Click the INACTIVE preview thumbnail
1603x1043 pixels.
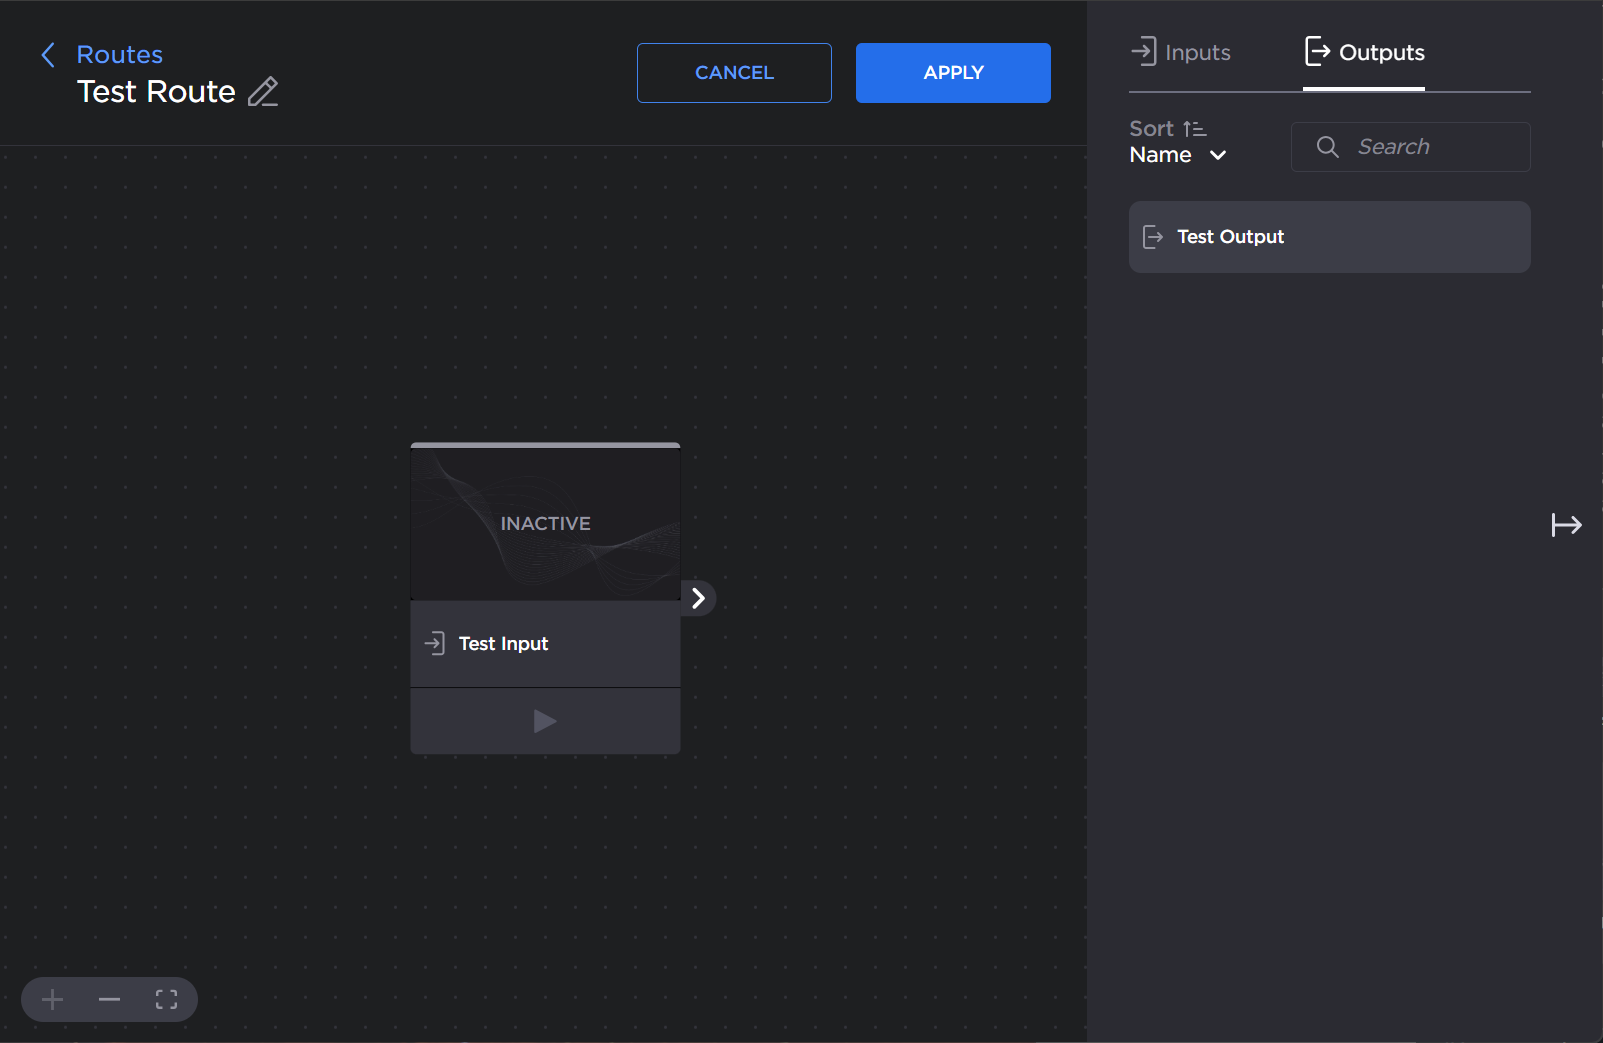tap(545, 523)
